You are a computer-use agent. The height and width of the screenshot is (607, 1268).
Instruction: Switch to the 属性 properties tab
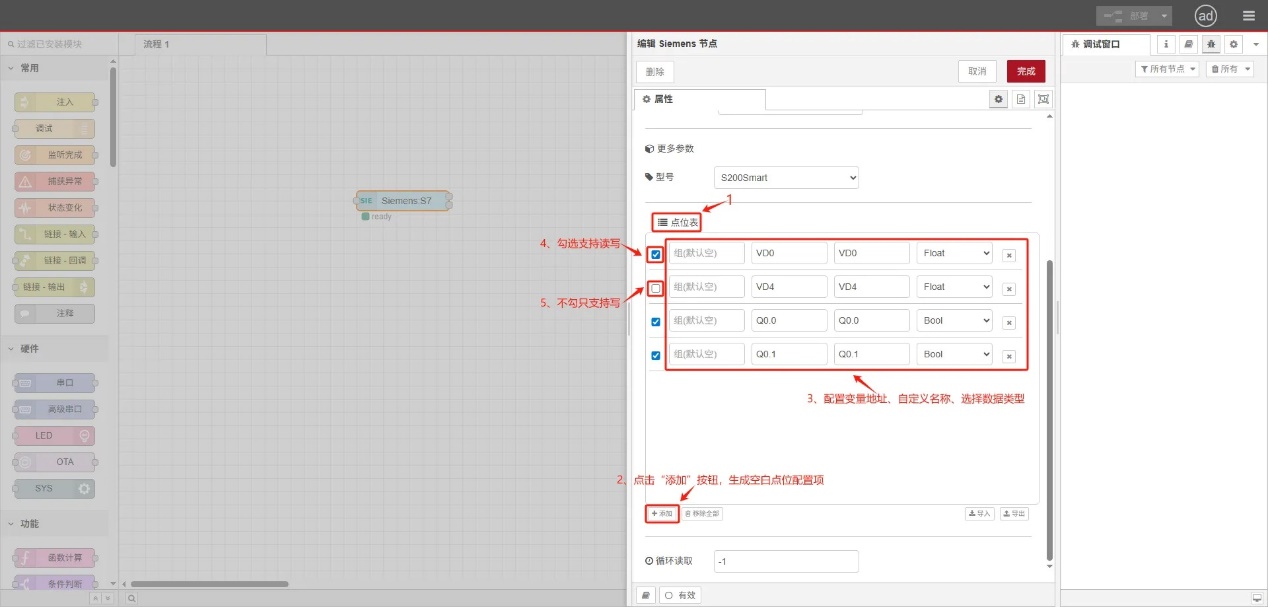(700, 99)
